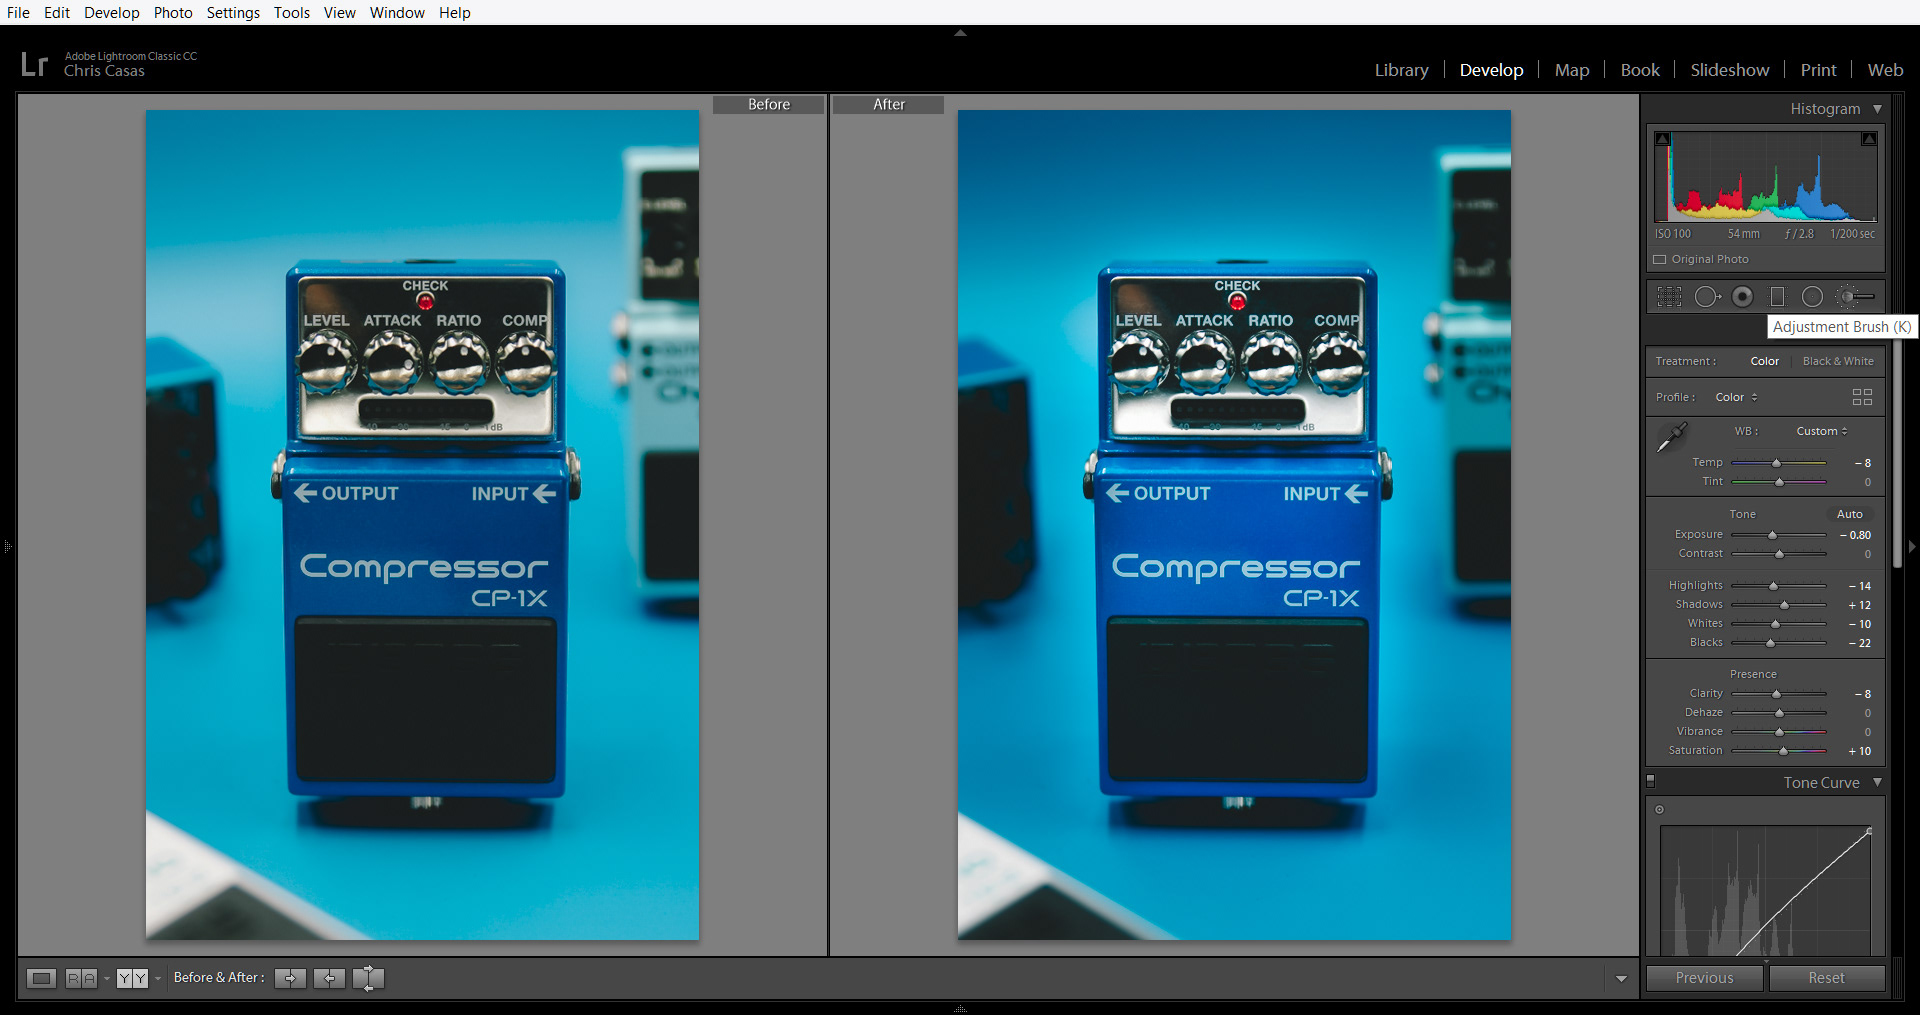Open the Develop menu
Image resolution: width=1920 pixels, height=1015 pixels.
pyautogui.click(x=112, y=12)
